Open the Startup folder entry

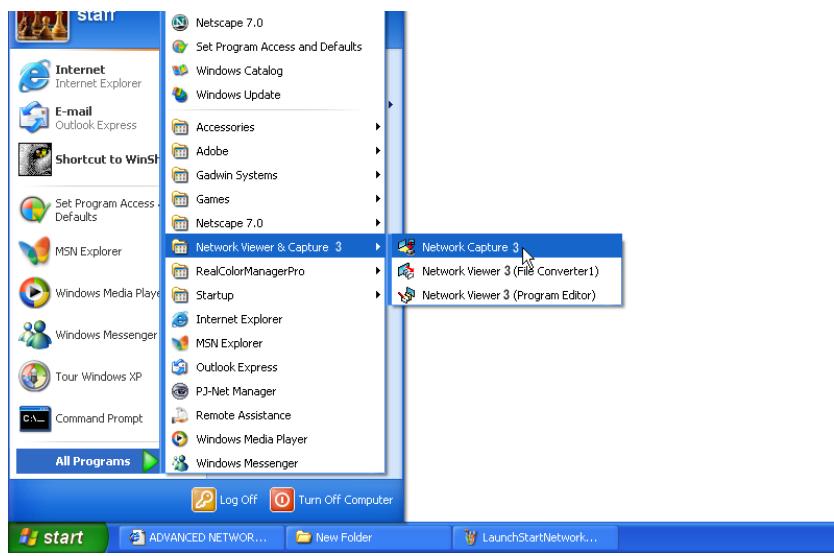pyautogui.click(x=275, y=295)
